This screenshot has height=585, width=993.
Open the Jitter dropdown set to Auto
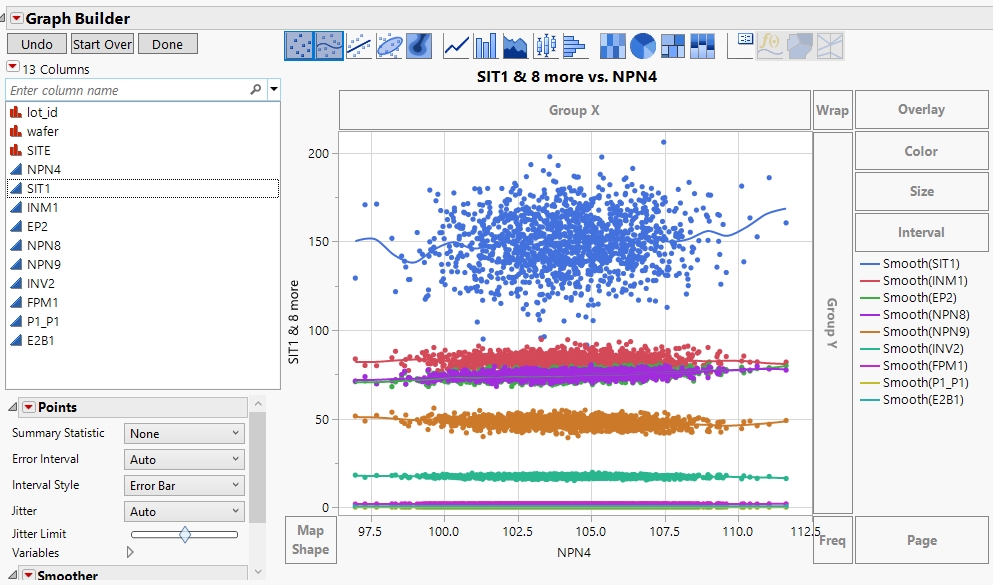tap(185, 511)
